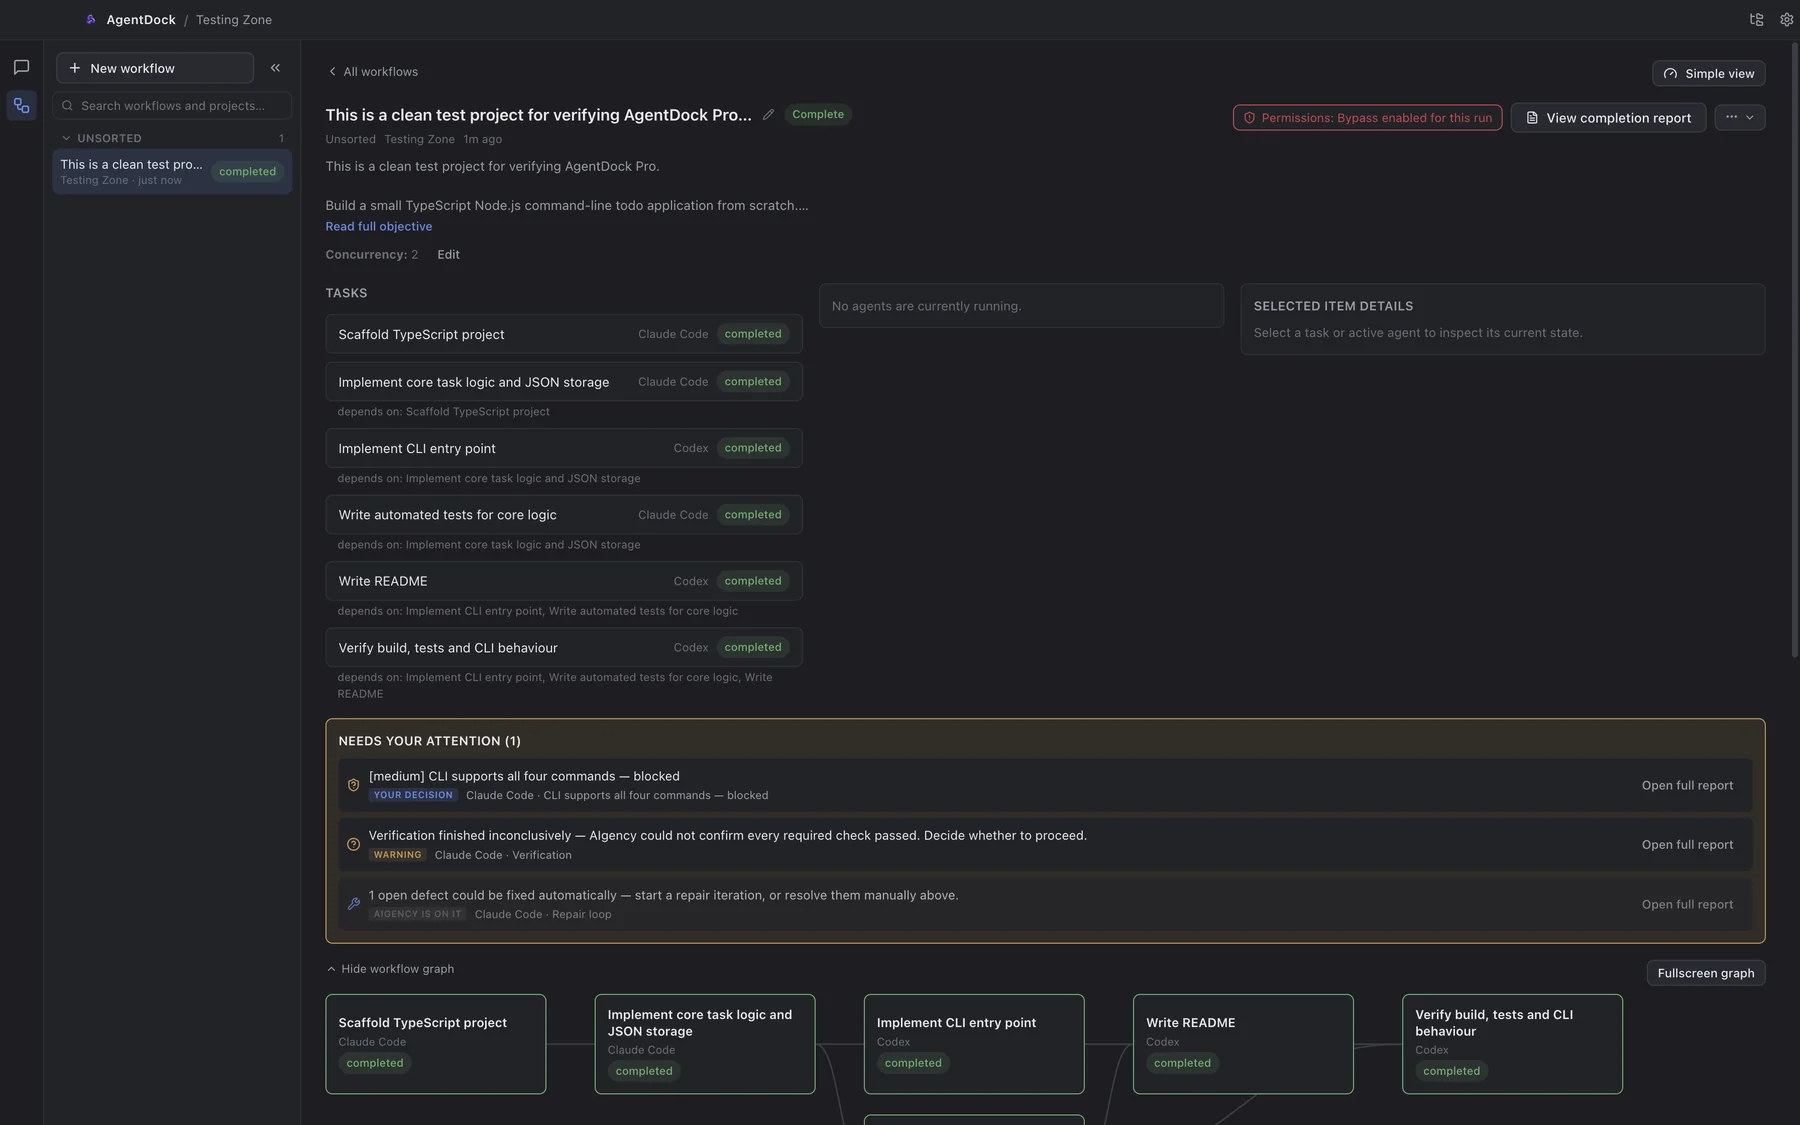Image resolution: width=1800 pixels, height=1125 pixels.
Task: Click the AgentDock logo icon
Action: (91, 19)
